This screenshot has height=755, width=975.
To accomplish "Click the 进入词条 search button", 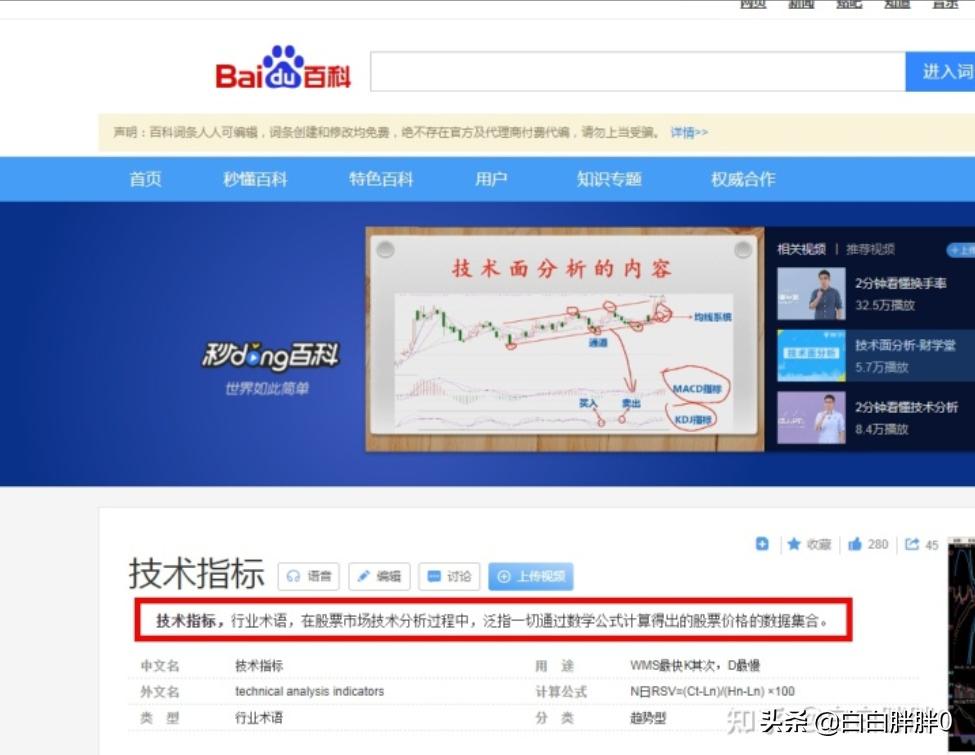I will click(944, 71).
